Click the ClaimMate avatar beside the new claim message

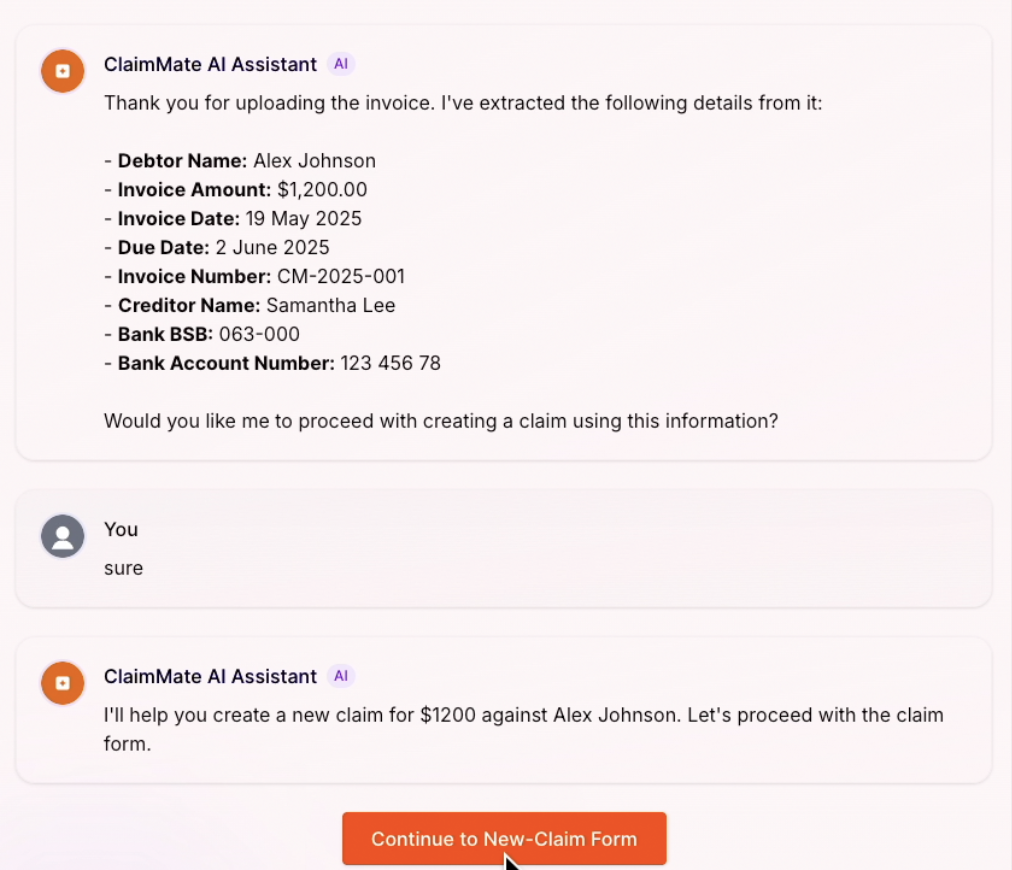[x=63, y=683]
